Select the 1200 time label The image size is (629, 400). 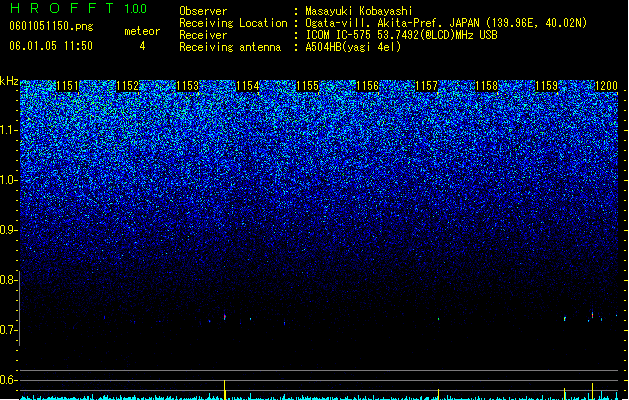point(607,86)
